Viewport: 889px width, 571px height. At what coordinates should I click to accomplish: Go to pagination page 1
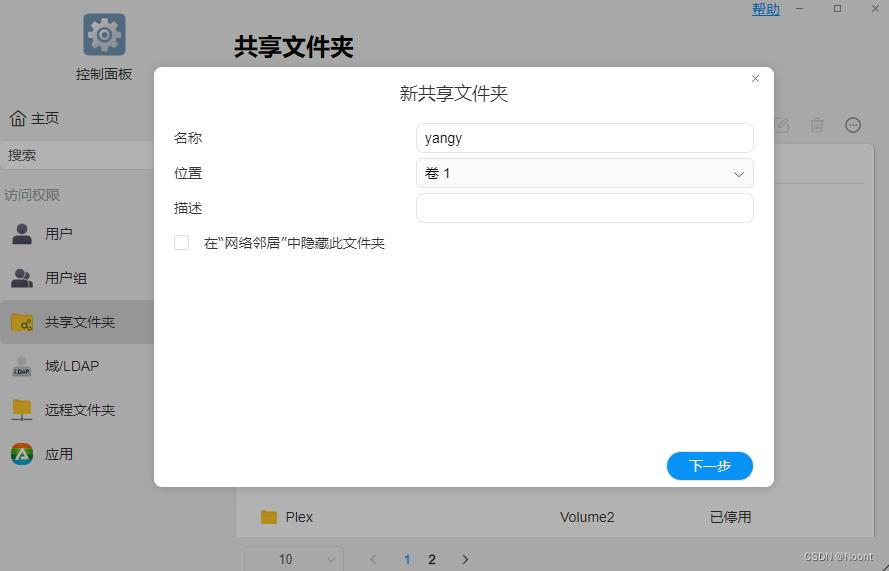[407, 560]
